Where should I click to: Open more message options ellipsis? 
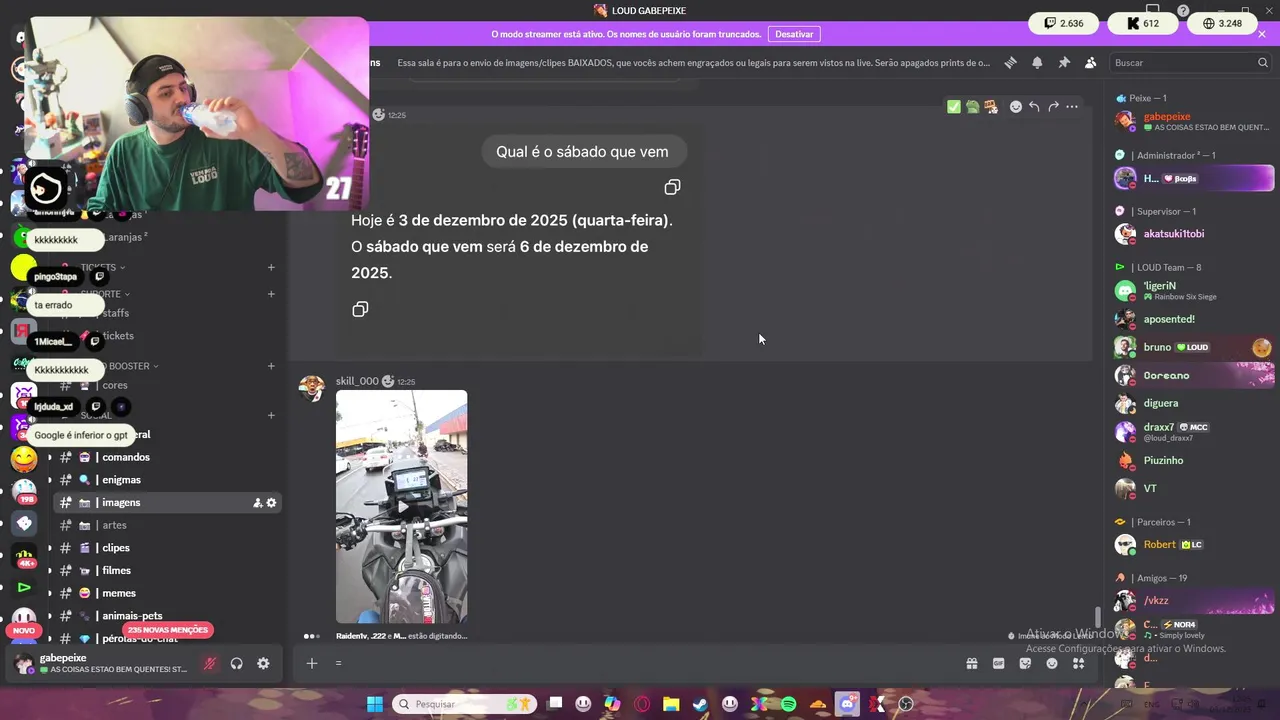[x=1072, y=107]
